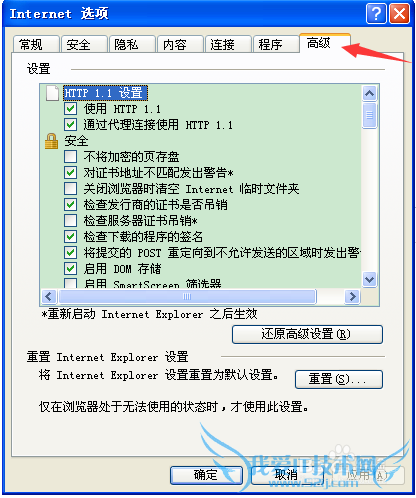416x498 pixels.
Task: Click 还原高级设置(R) button
Action: coord(307,334)
